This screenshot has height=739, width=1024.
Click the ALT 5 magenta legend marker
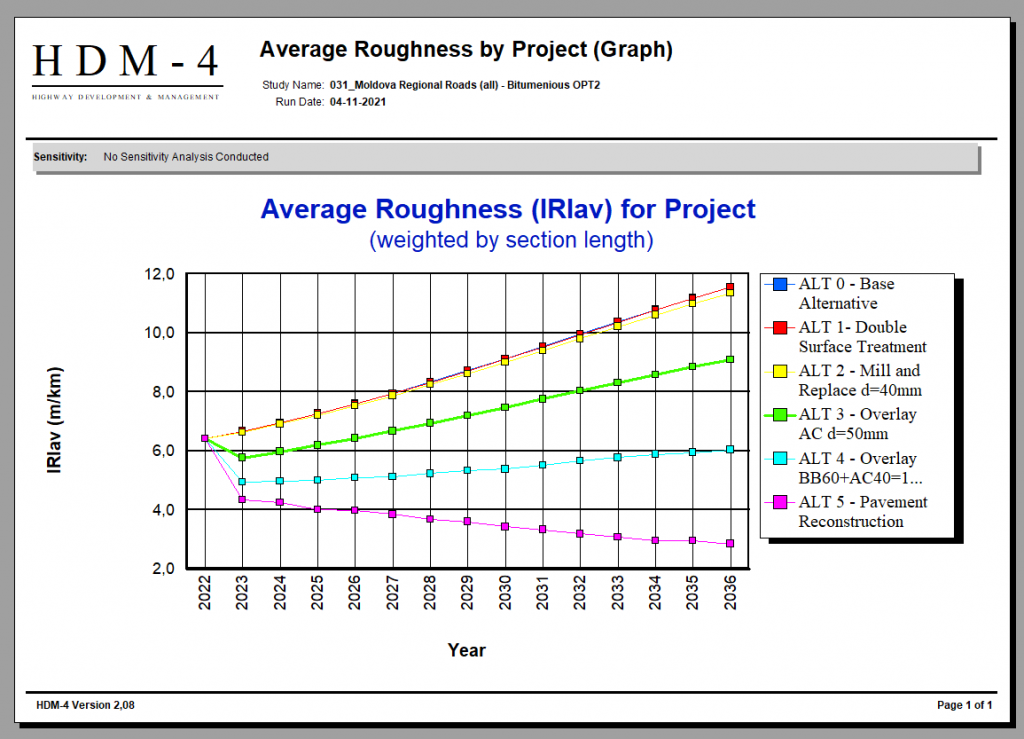click(781, 503)
